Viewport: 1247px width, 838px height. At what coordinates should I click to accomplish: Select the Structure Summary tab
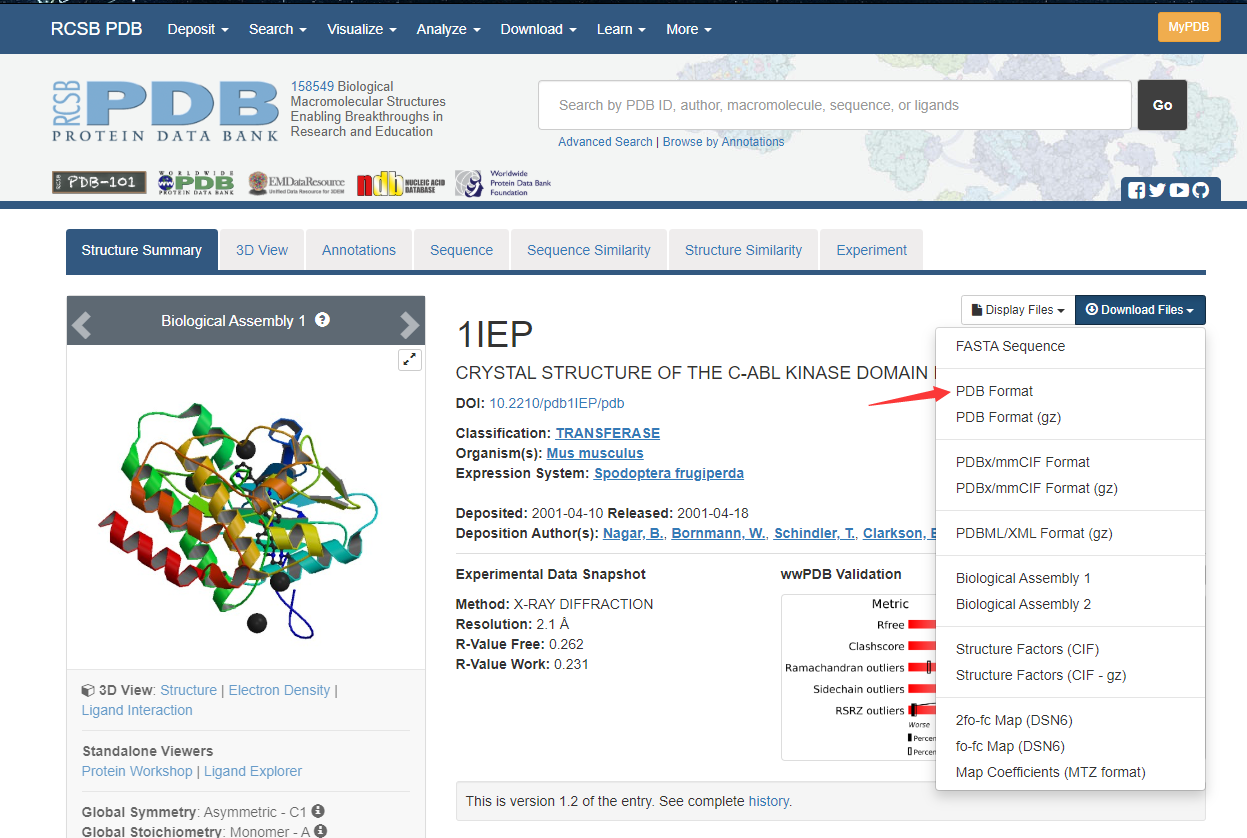point(142,250)
